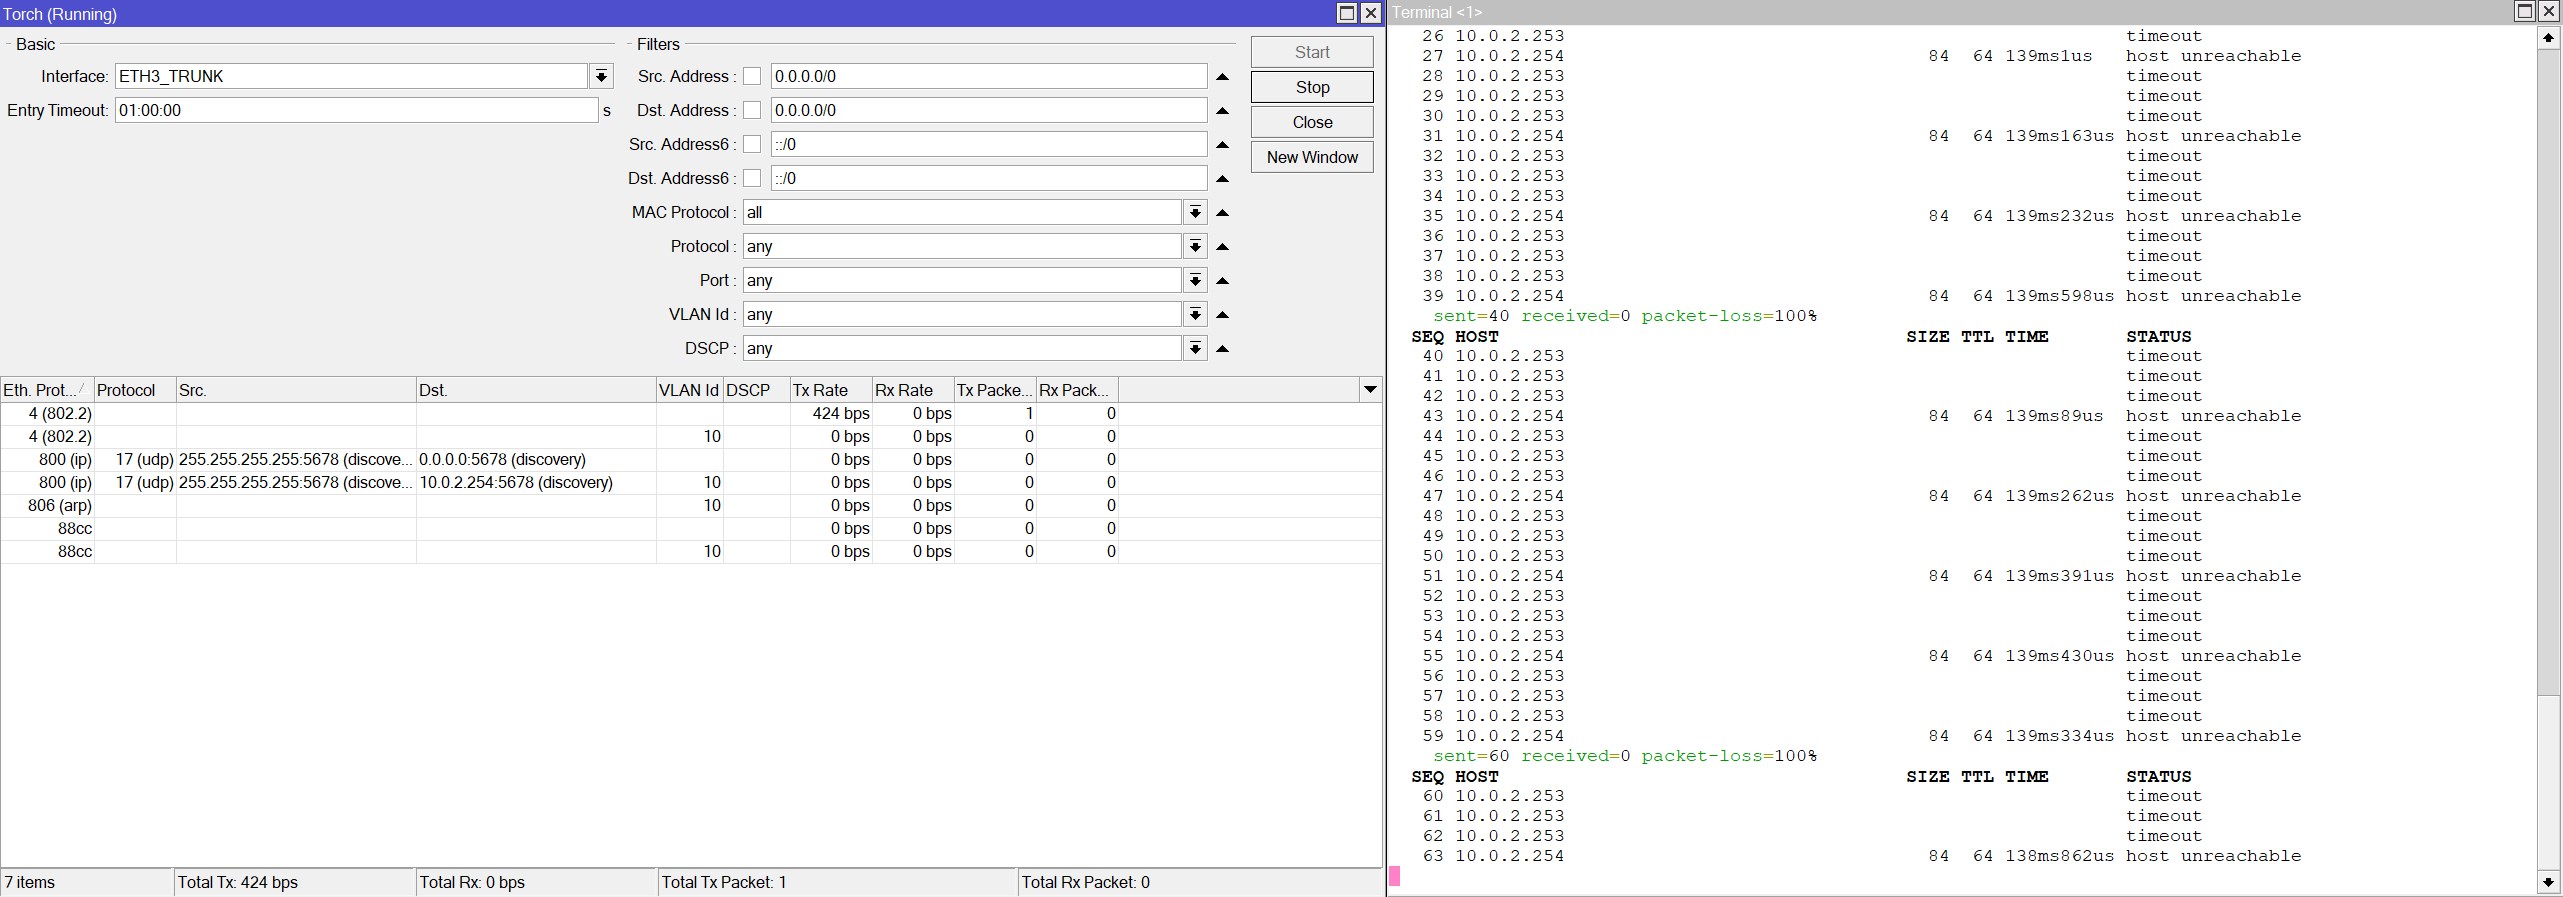
Task: Enable the Dst. Address filter checkbox
Action: click(x=752, y=111)
